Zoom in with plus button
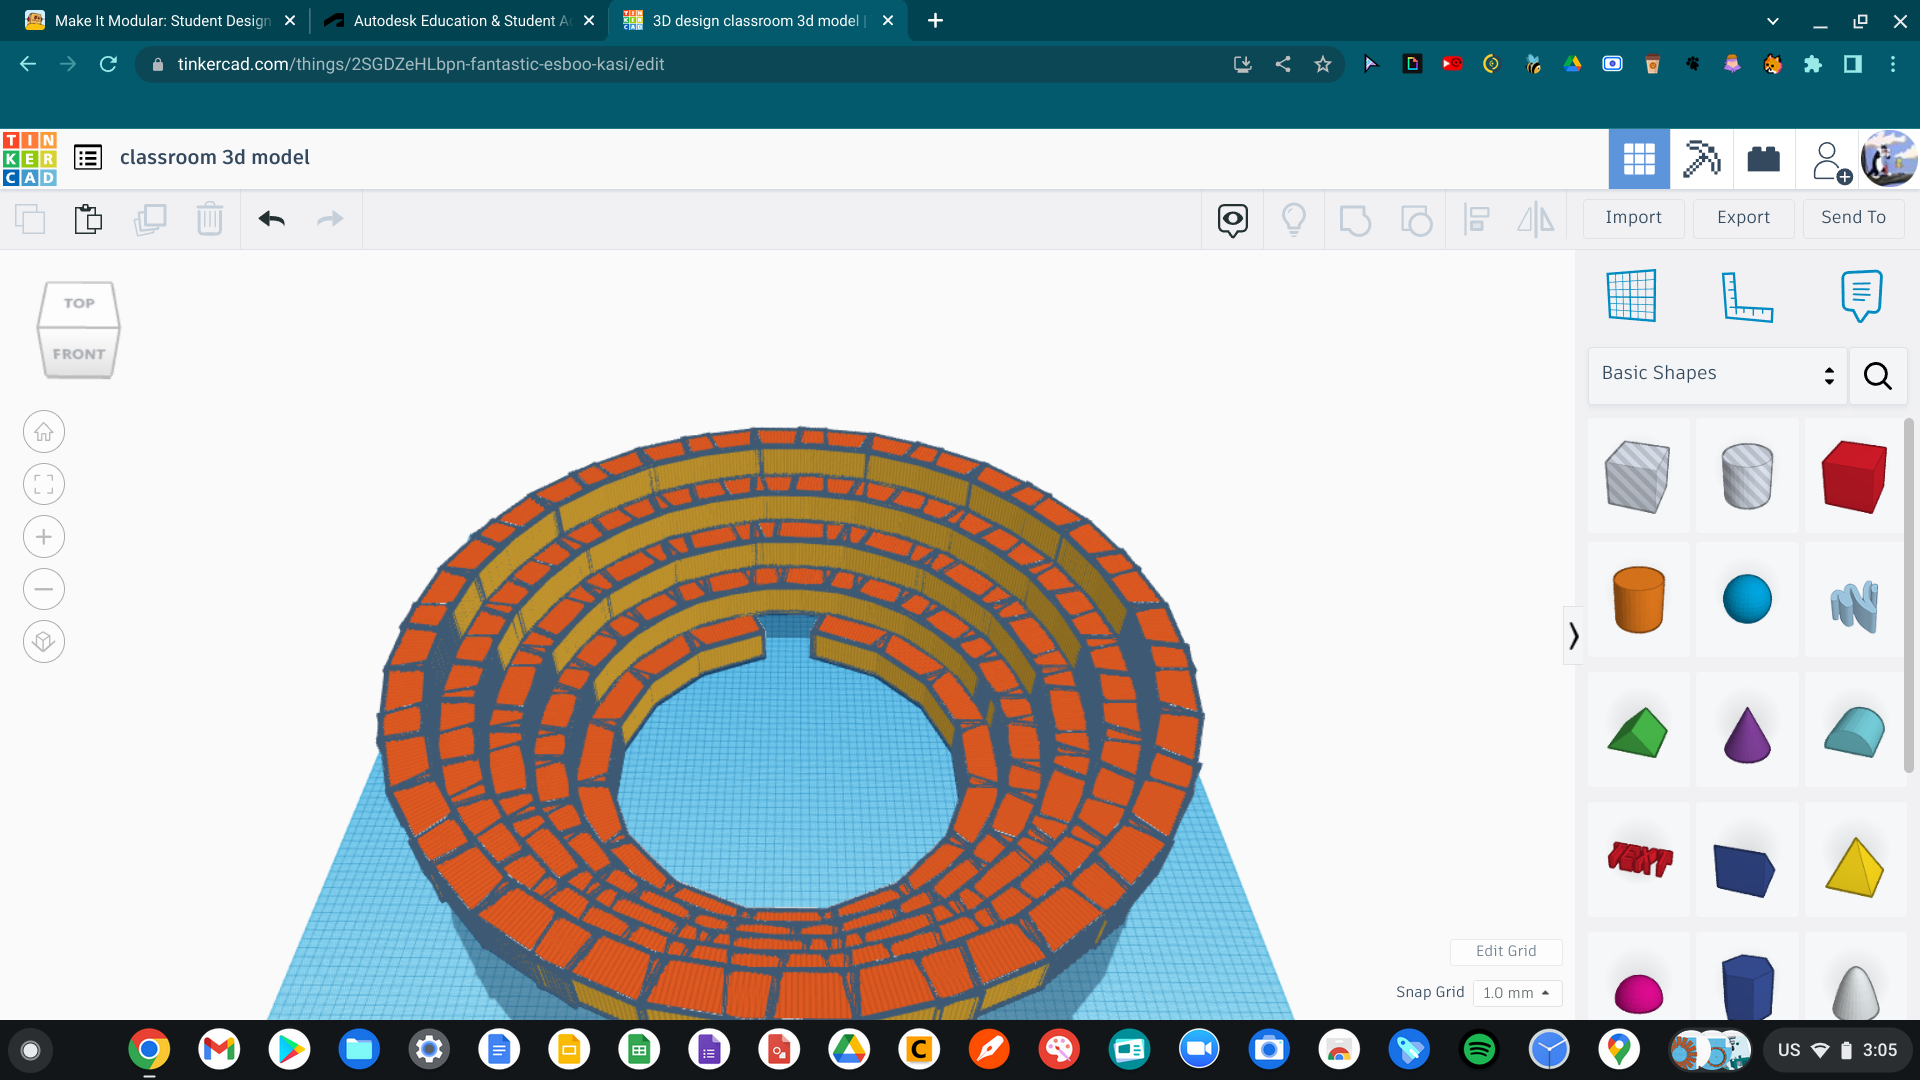The height and width of the screenshot is (1080, 1920). [44, 537]
